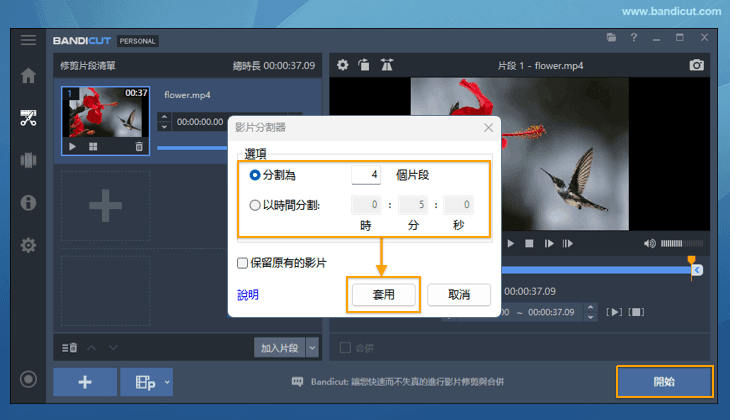Open the 說明 help link

[x=247, y=295]
